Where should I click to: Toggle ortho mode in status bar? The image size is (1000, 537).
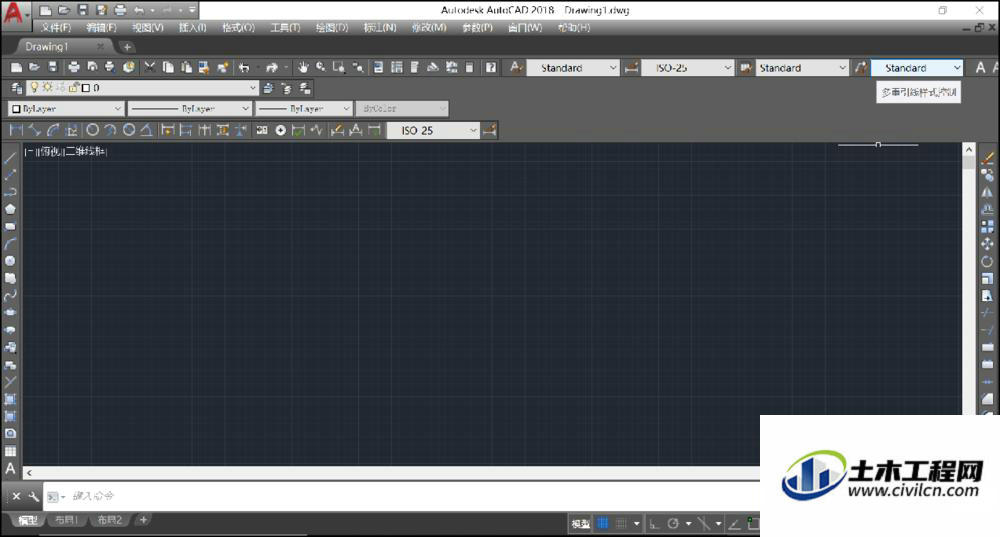654,524
